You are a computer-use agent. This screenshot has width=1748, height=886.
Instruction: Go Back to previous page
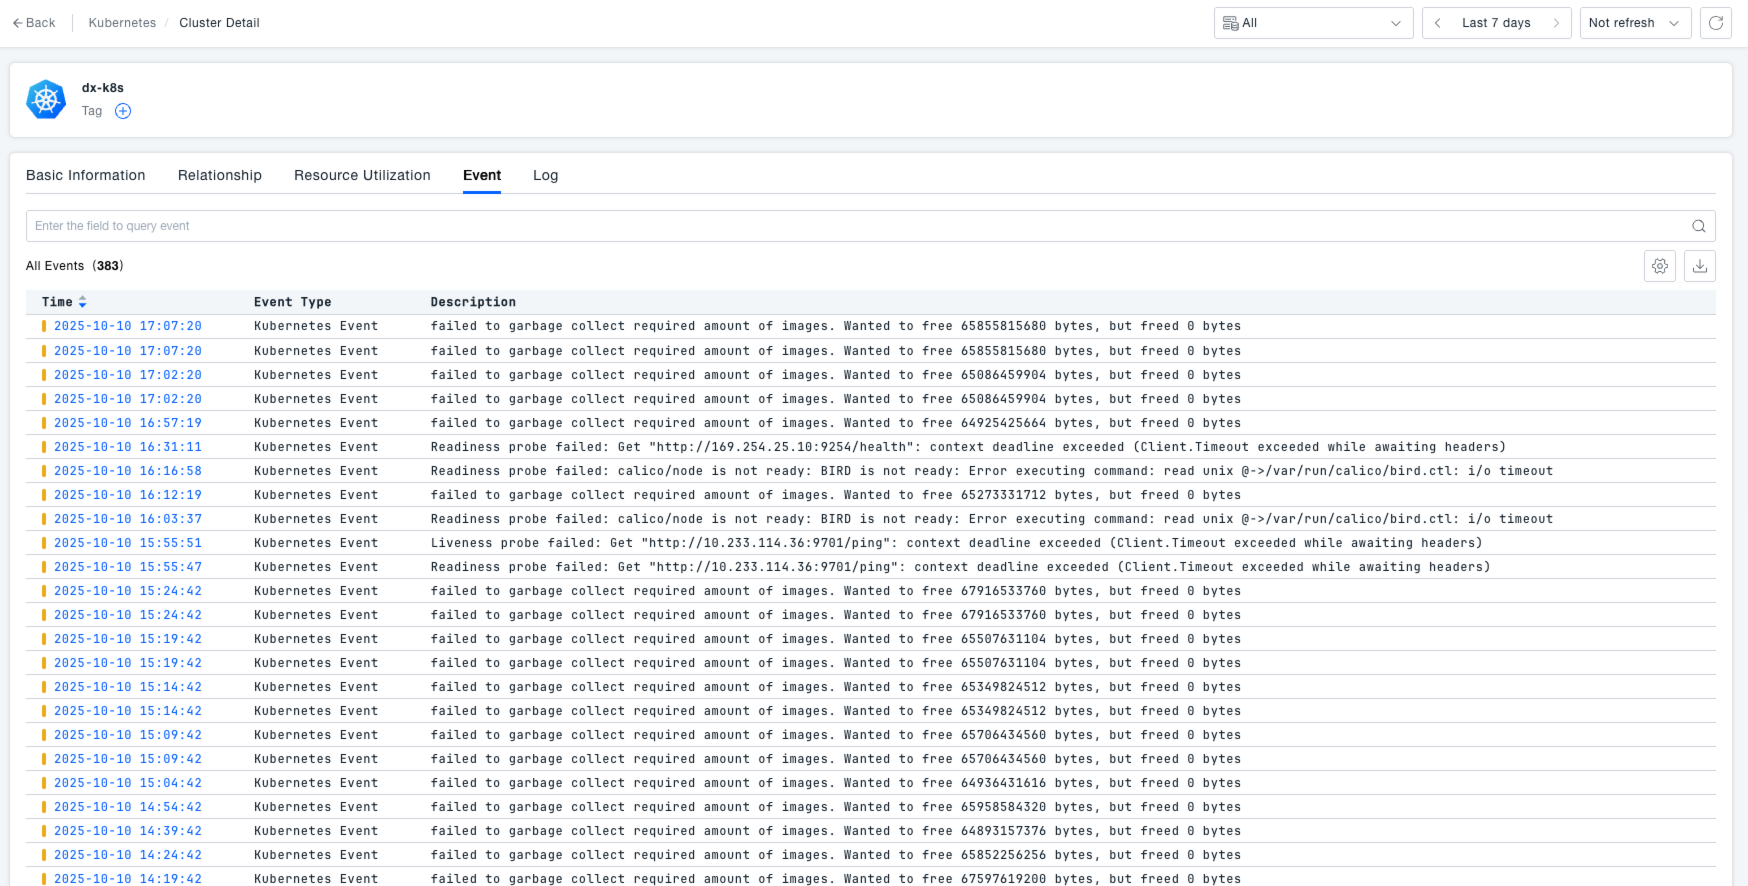click(34, 23)
